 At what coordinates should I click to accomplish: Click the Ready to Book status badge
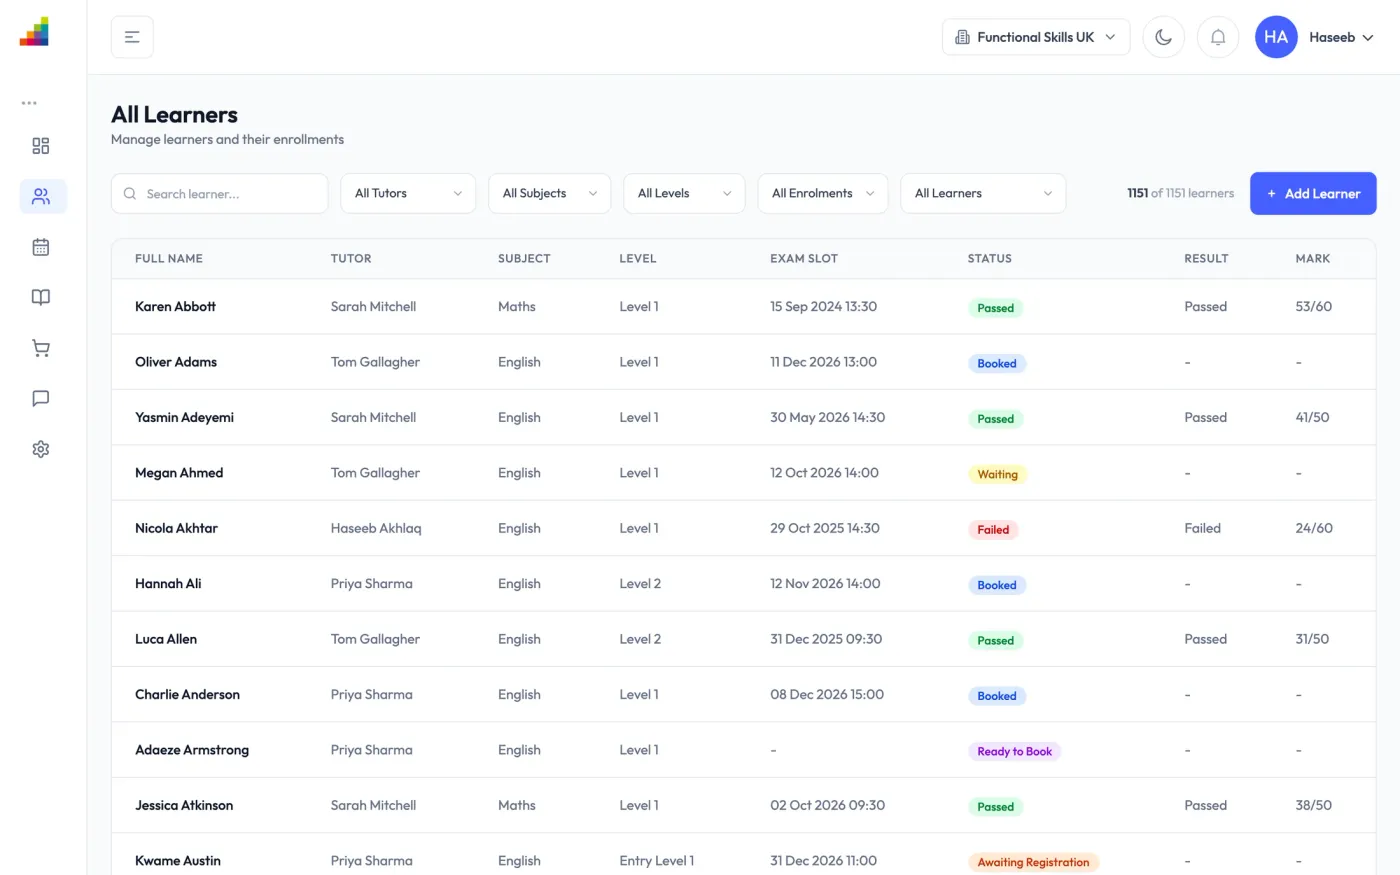[x=1014, y=751]
